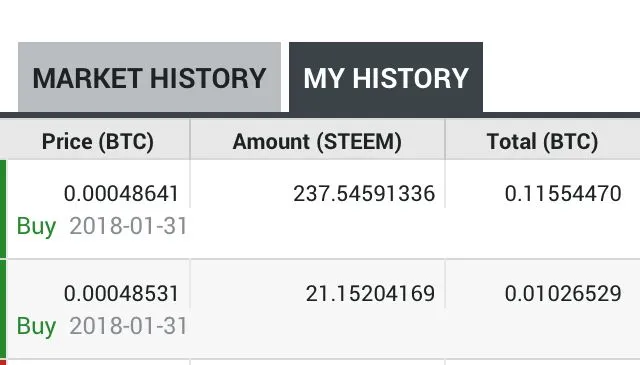Viewport: 640px width, 365px height.
Task: Click red sell indicator bar at bottom
Action: pos(3,363)
